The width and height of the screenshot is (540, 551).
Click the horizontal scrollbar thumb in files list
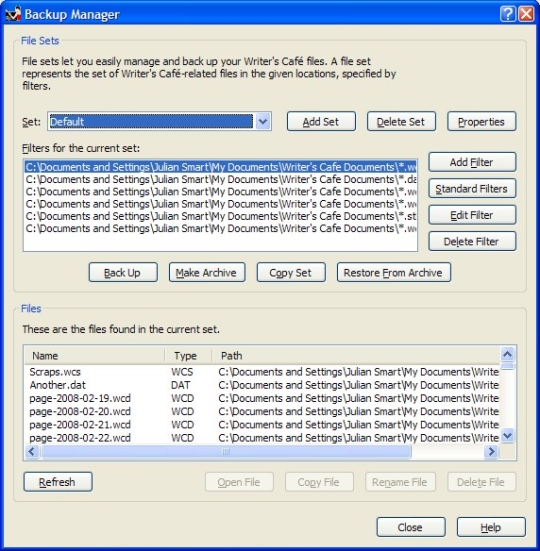pyautogui.click(x=226, y=451)
